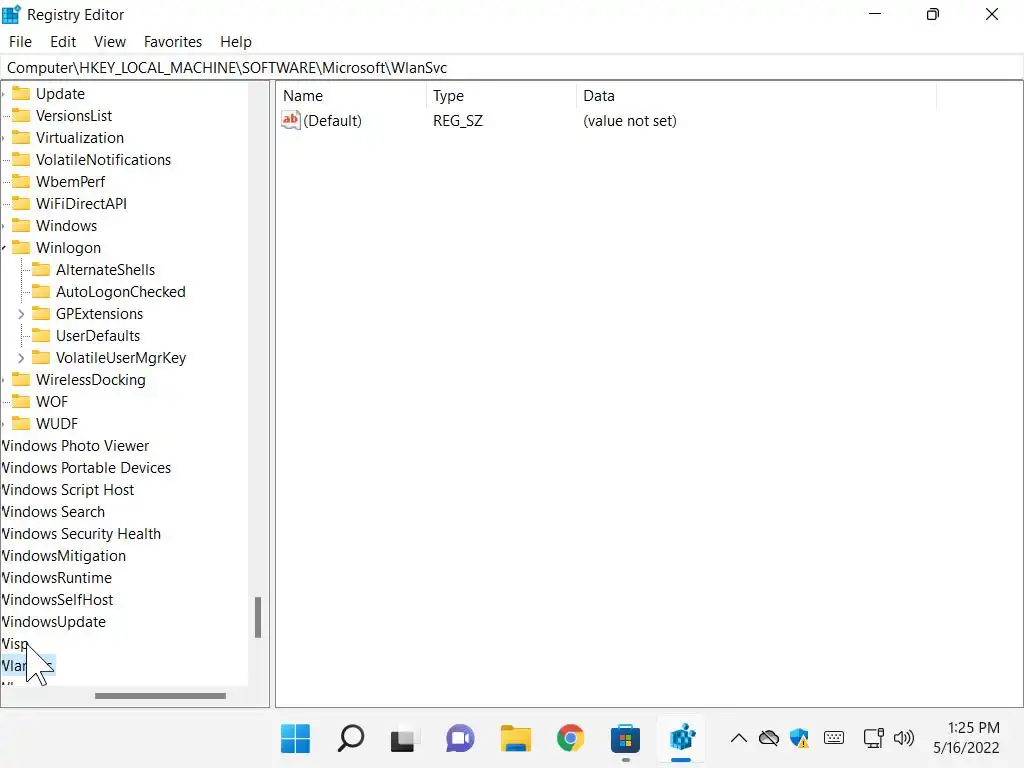Collapse the Winlogon key
Image resolution: width=1024 pixels, height=768 pixels.
coord(4,248)
